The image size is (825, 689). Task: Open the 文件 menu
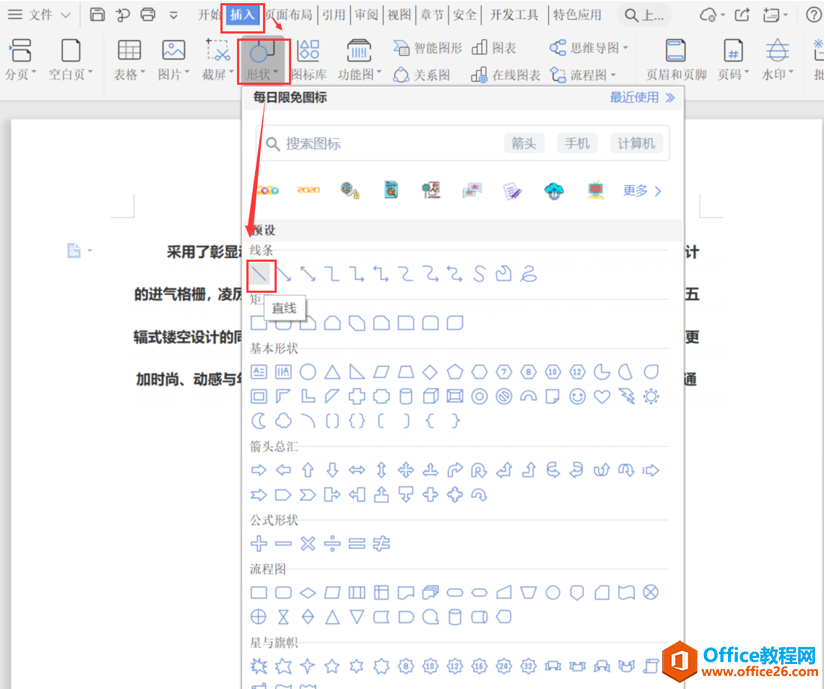tap(39, 15)
